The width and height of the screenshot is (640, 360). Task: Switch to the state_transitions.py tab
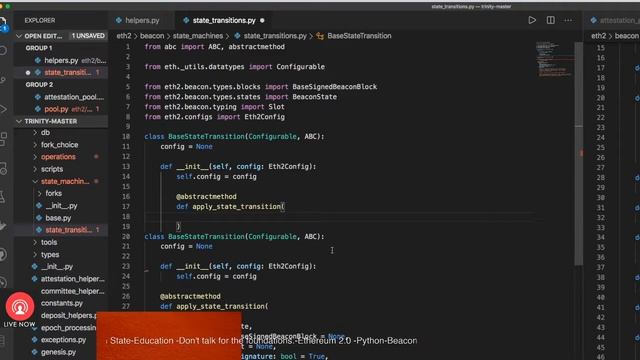click(224, 20)
